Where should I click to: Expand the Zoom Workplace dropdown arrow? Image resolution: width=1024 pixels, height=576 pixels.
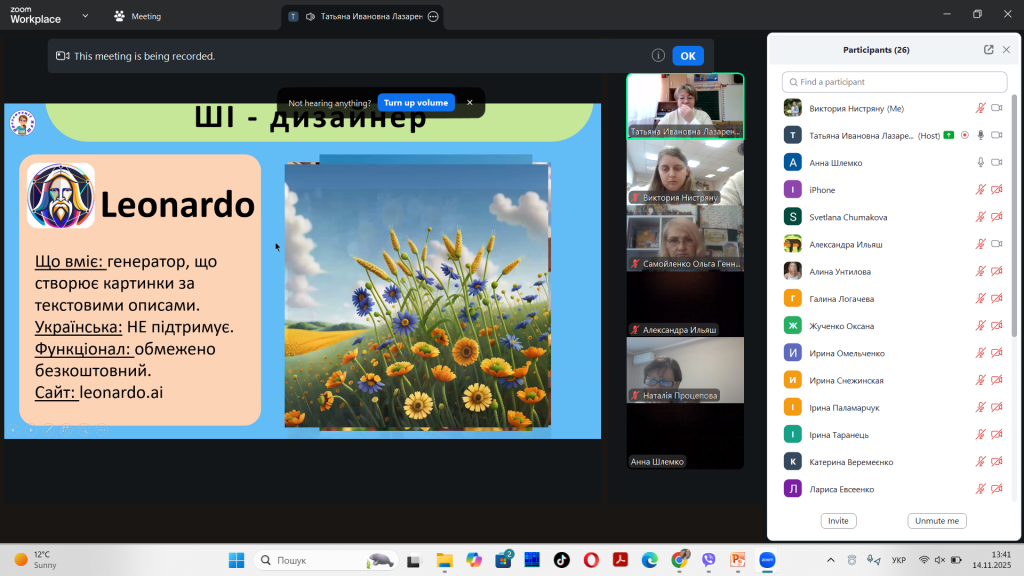tap(85, 16)
